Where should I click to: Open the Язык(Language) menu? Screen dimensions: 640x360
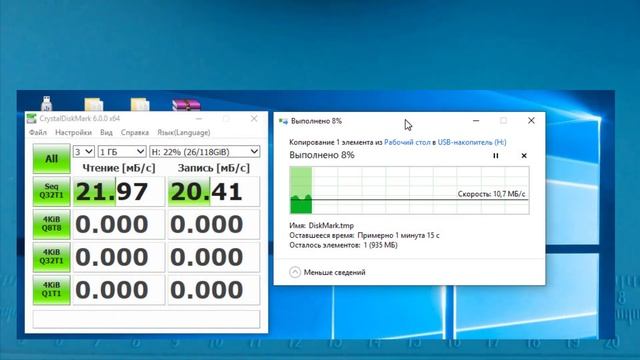pyautogui.click(x=184, y=132)
